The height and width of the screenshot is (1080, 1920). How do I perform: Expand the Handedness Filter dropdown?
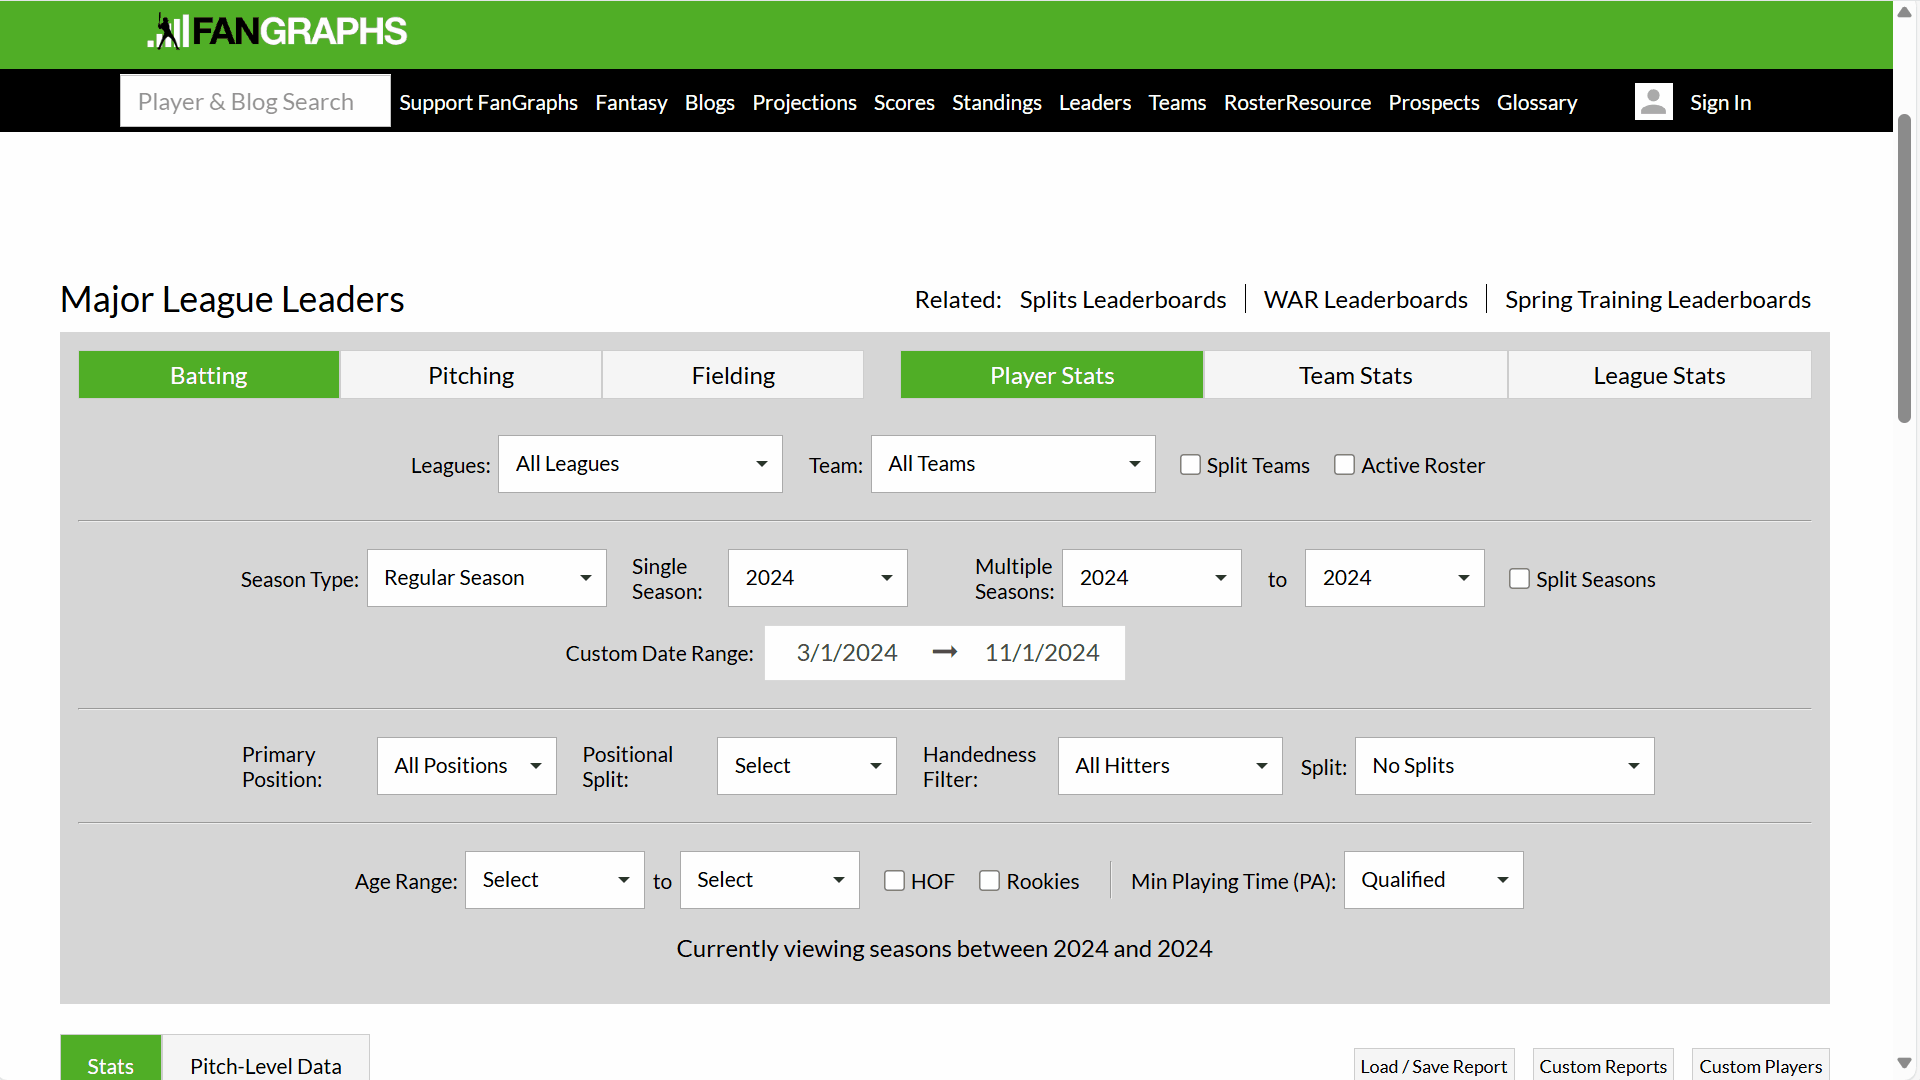coord(1169,766)
